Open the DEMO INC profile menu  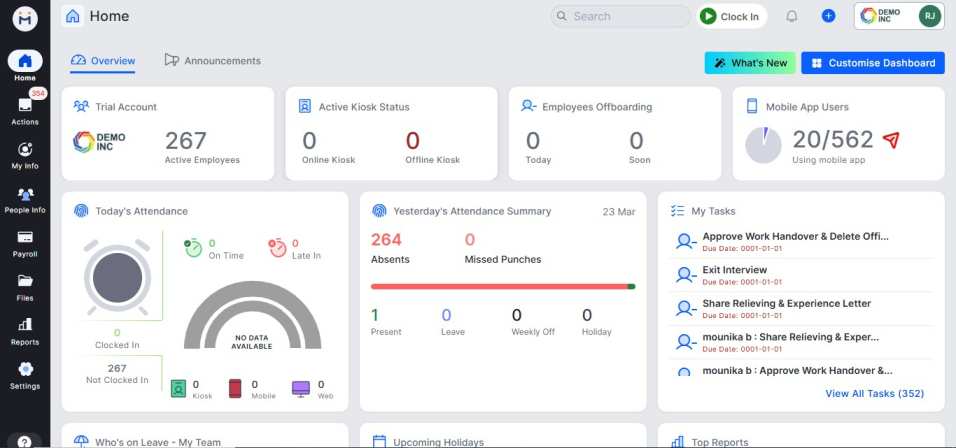900,16
